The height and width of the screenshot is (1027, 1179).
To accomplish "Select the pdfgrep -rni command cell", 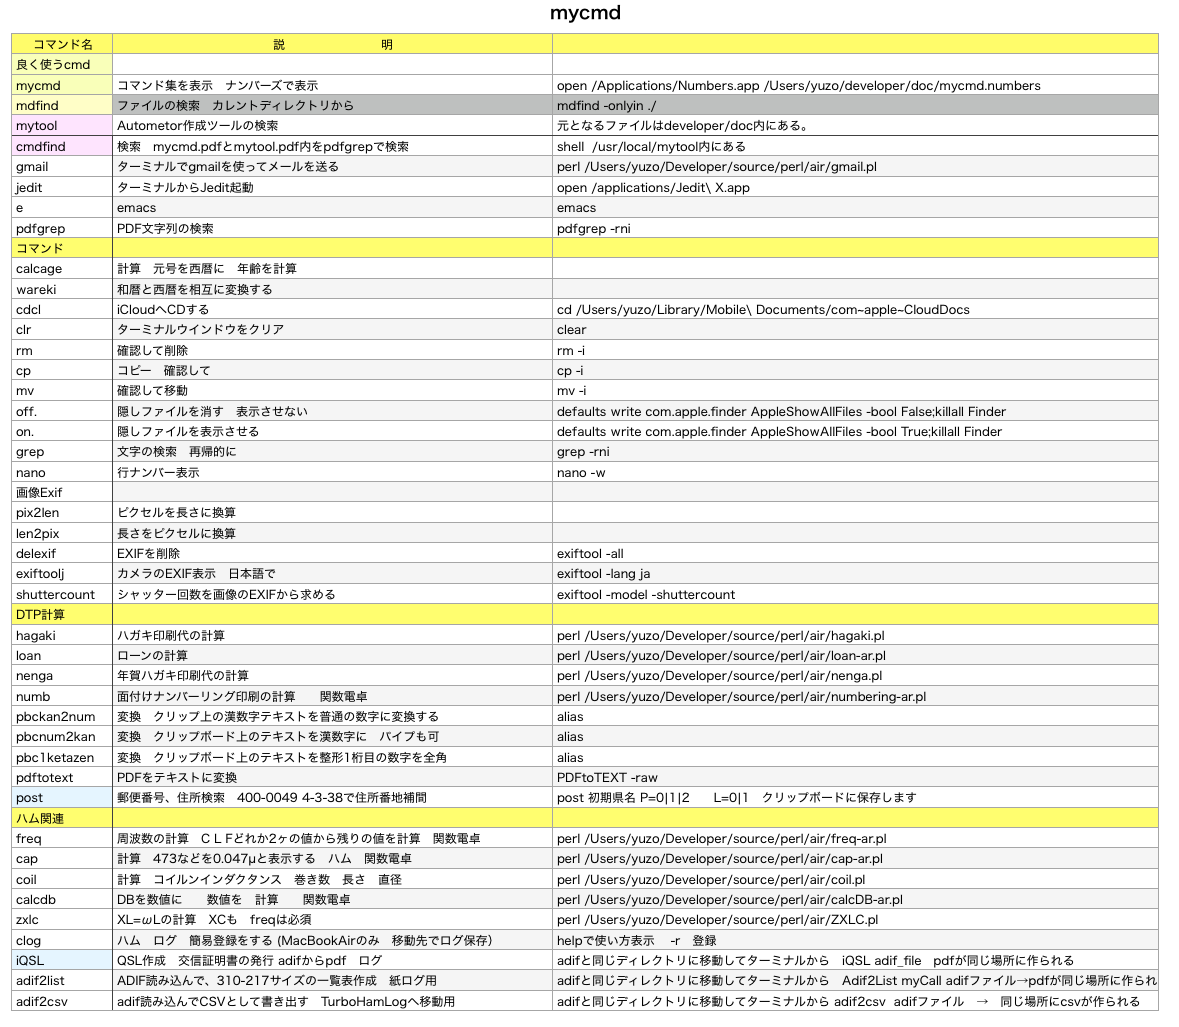I will tap(855, 228).
